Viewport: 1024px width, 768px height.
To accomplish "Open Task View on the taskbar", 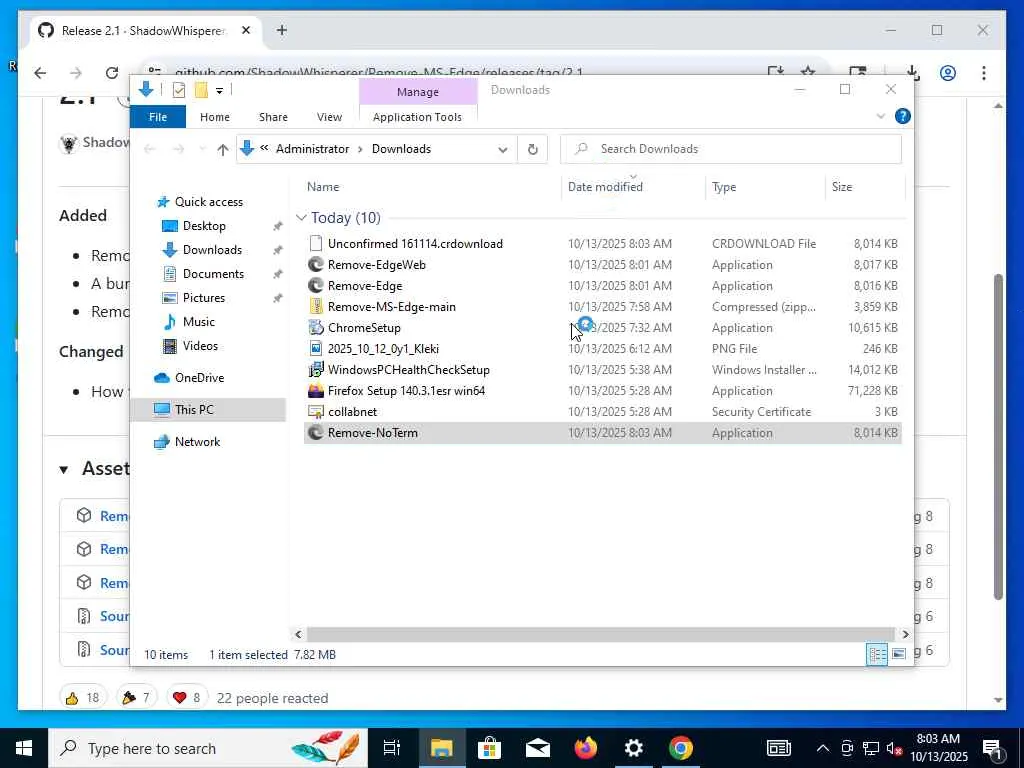I will [x=392, y=748].
